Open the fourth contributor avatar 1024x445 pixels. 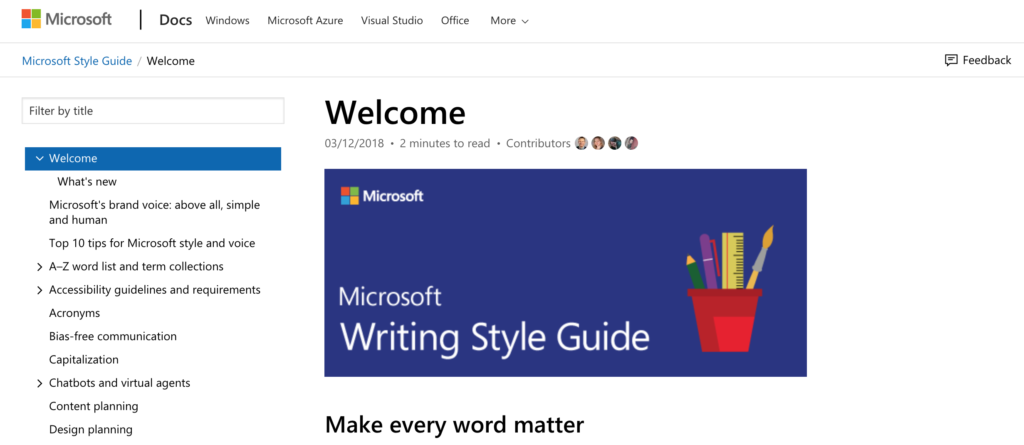click(x=631, y=143)
